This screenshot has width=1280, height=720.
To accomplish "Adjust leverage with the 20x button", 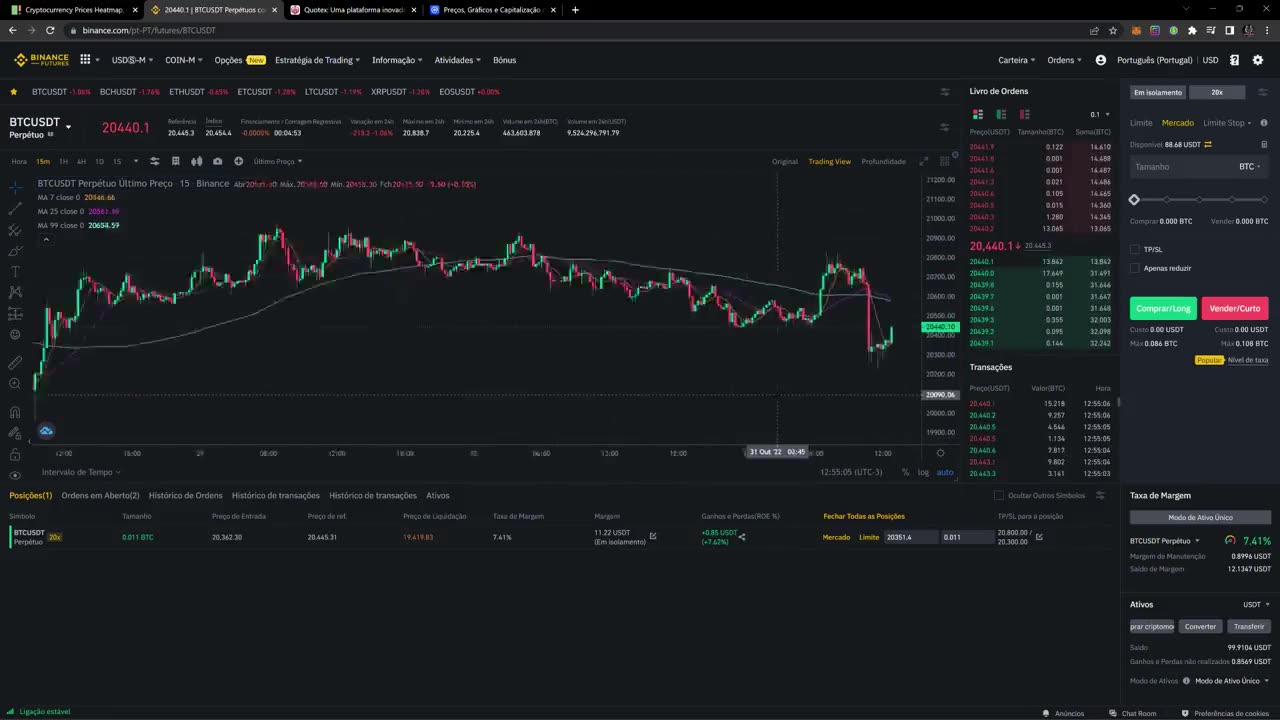I will pyautogui.click(x=1217, y=92).
